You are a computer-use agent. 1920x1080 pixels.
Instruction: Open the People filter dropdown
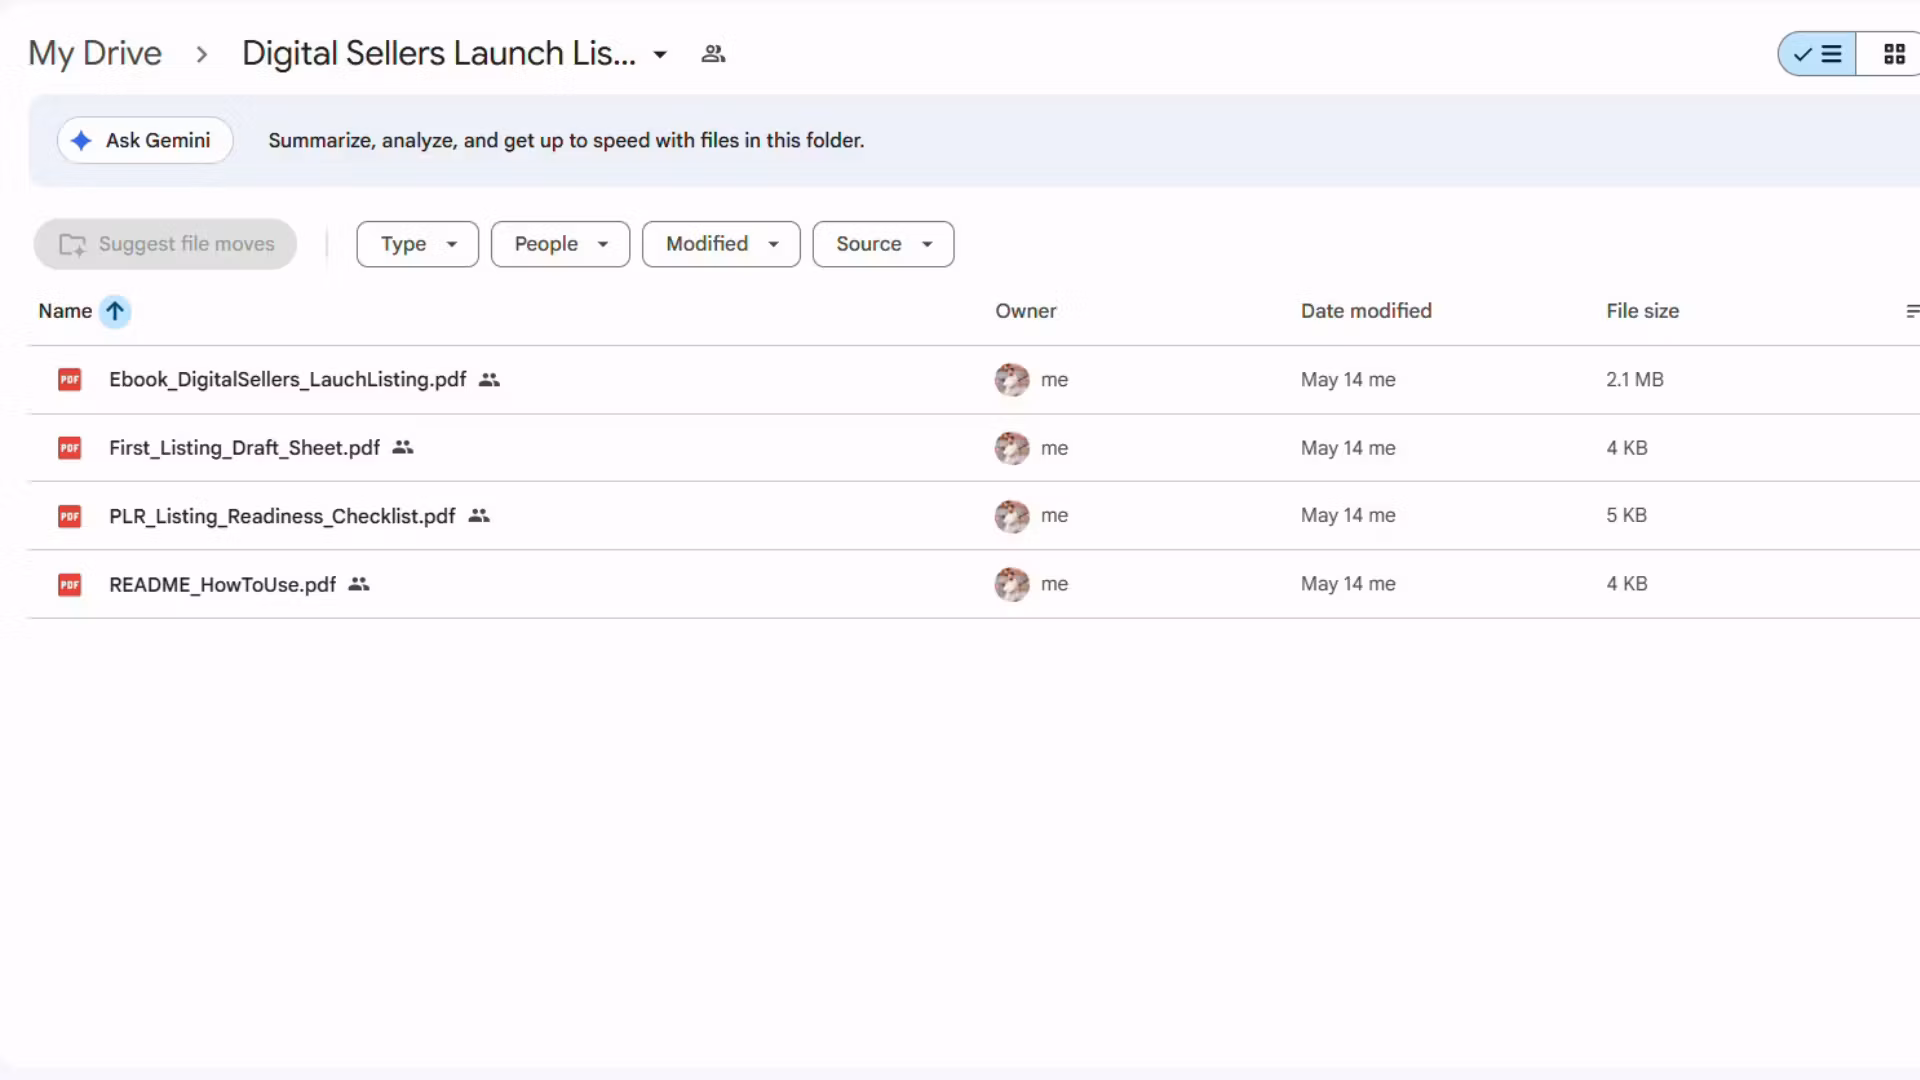560,244
